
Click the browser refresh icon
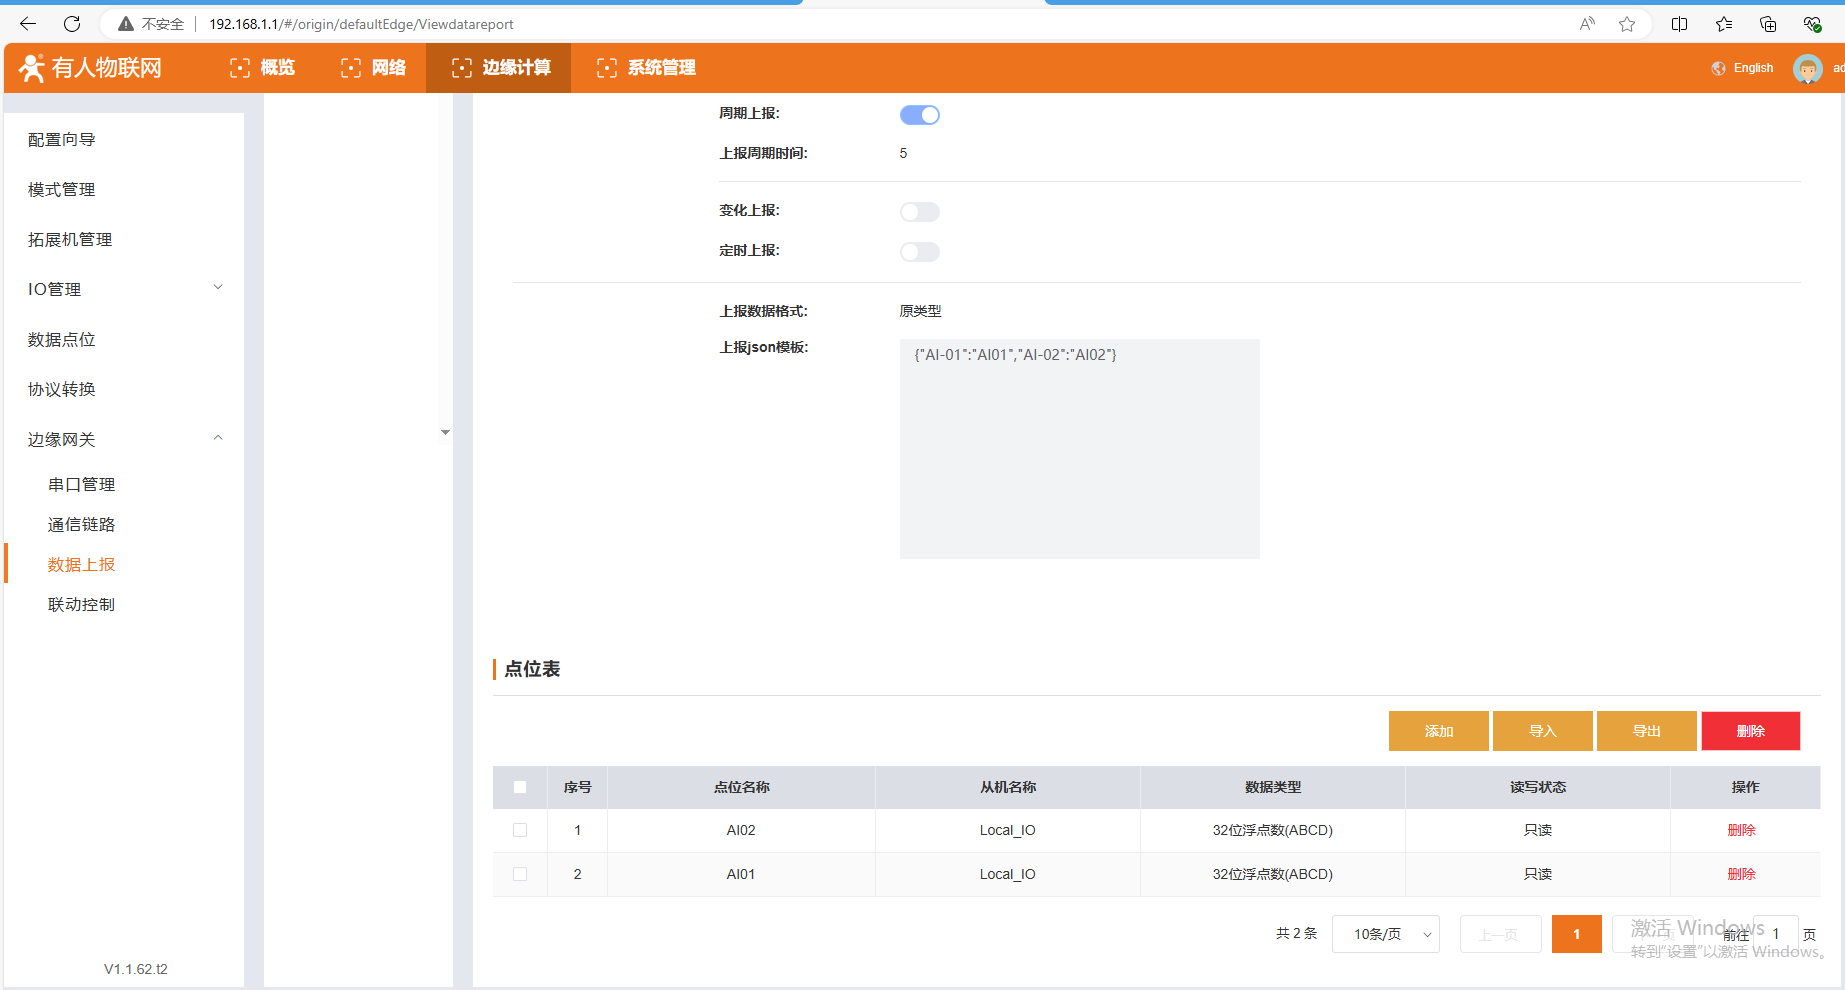72,24
